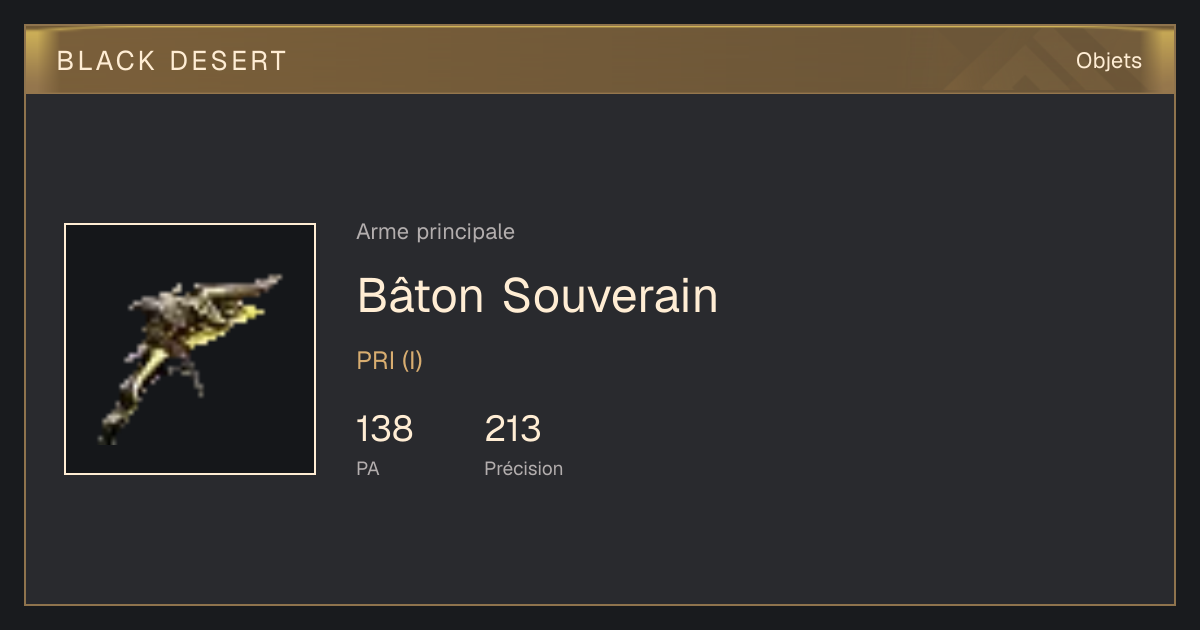The width and height of the screenshot is (1200, 630).
Task: Click the PA stat label
Action: click(x=367, y=468)
